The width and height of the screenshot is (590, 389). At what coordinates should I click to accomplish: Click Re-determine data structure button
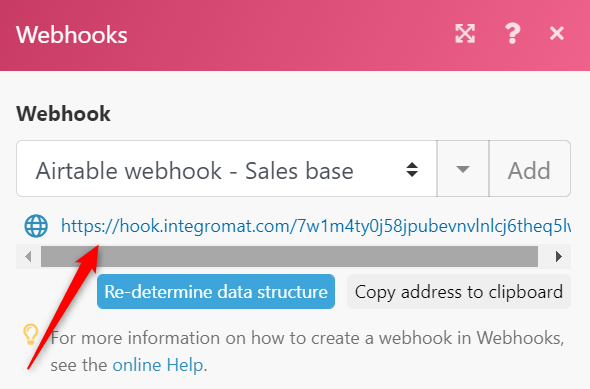216,292
